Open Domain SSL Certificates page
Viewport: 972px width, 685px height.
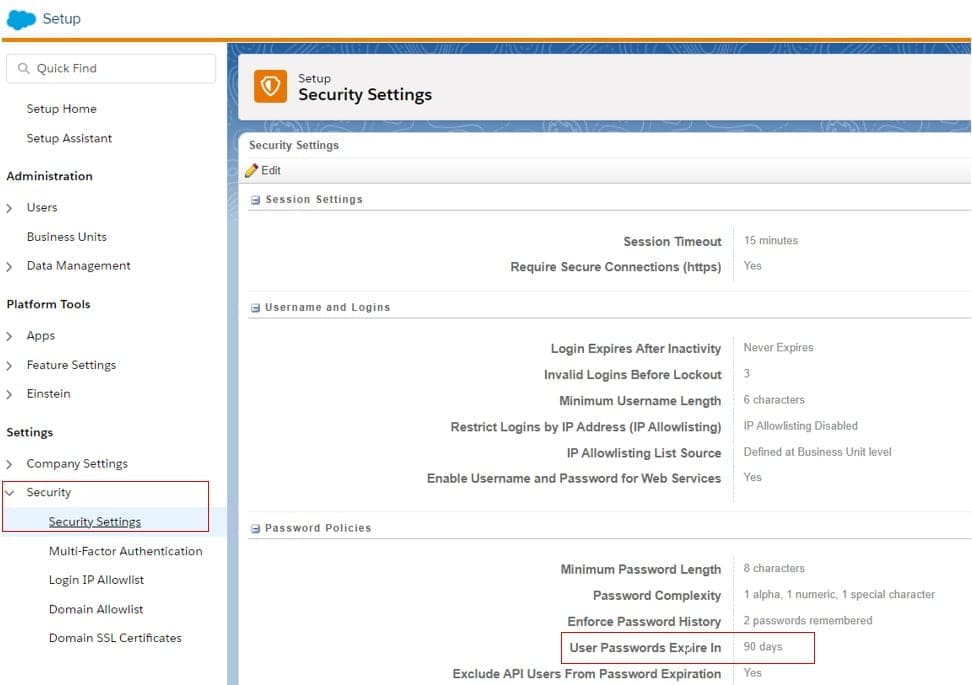[x=115, y=638]
